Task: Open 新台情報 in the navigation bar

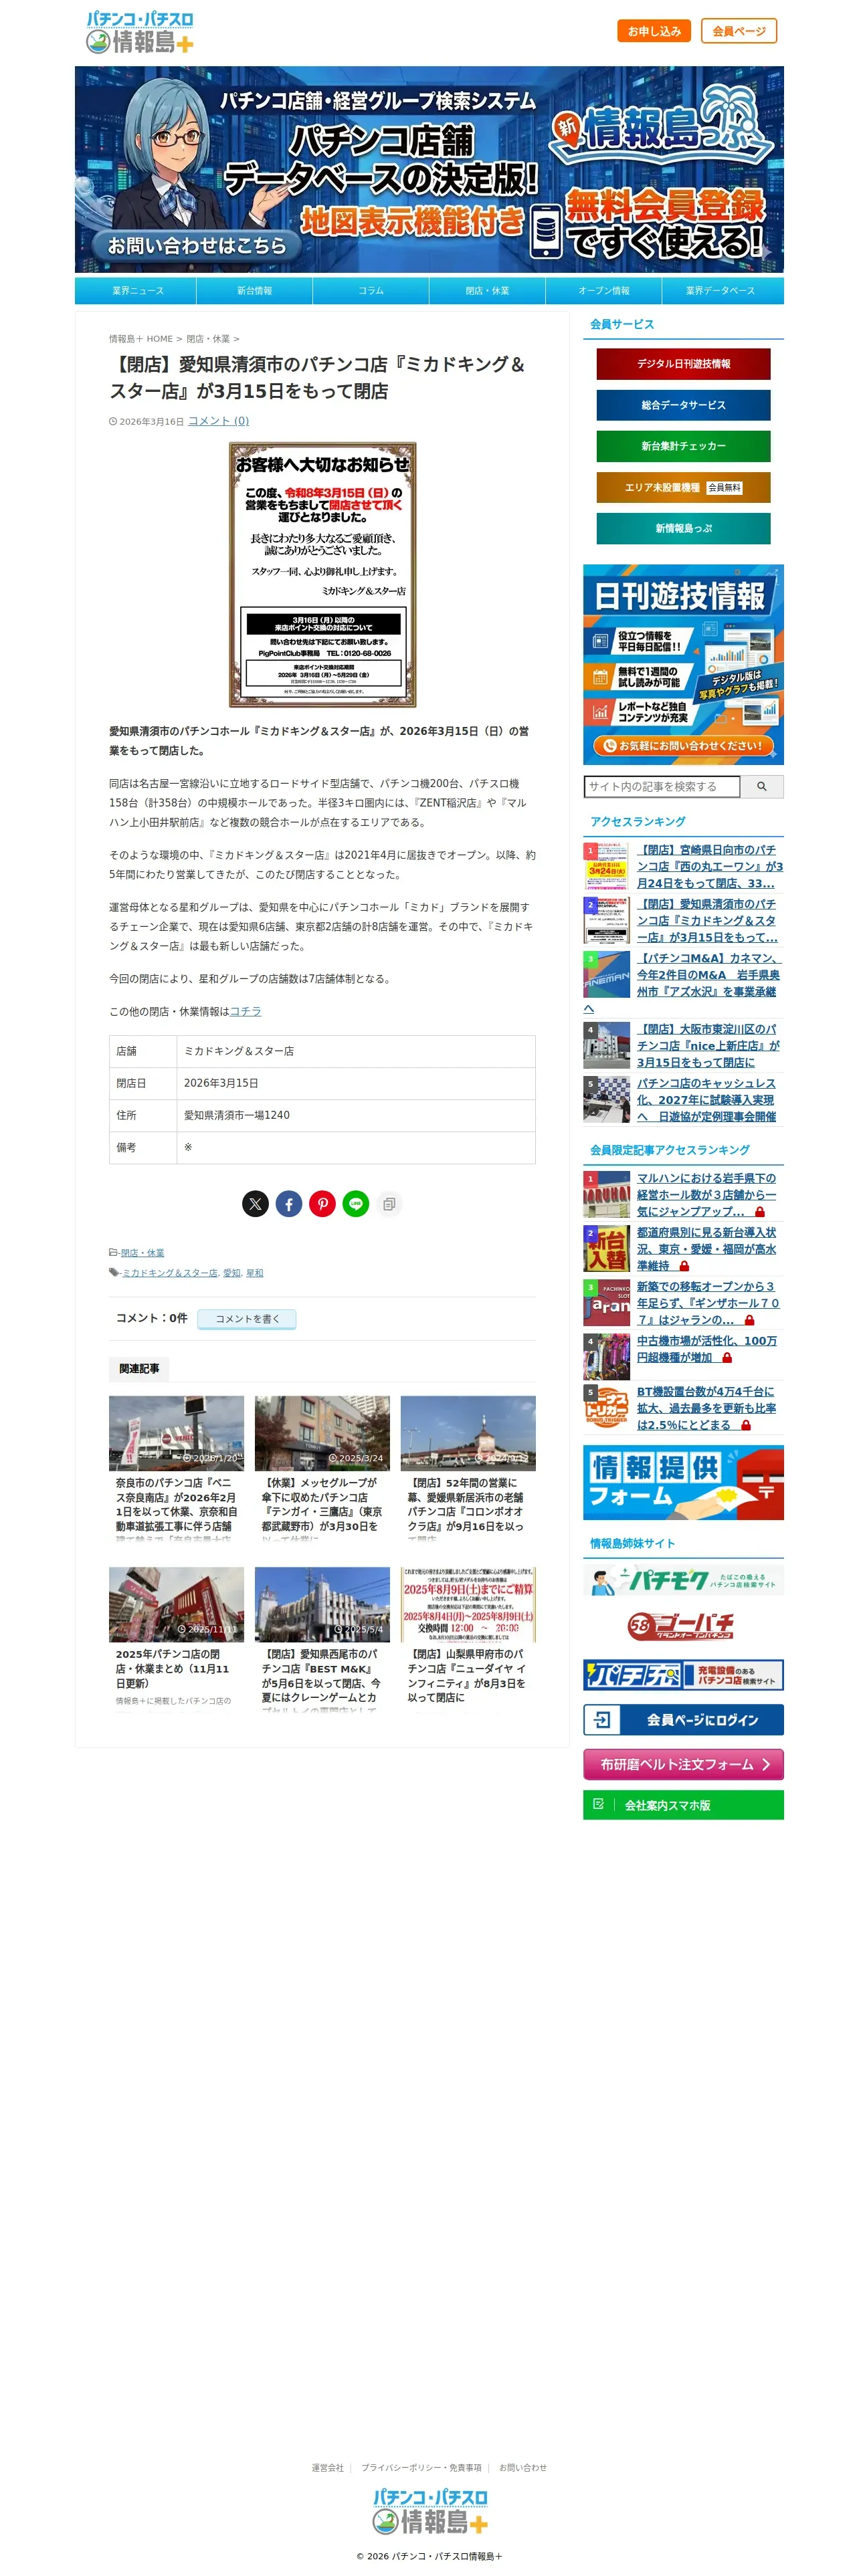Action: (255, 291)
